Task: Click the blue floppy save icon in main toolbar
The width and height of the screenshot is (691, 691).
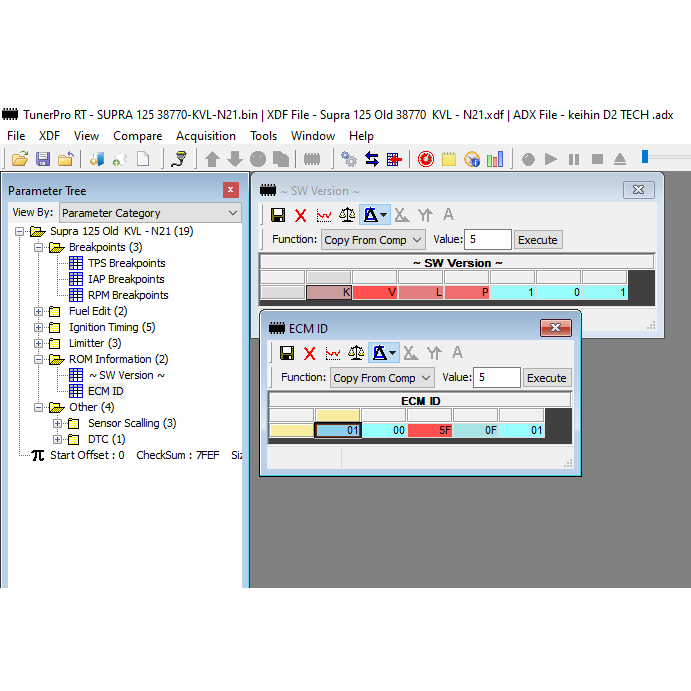Action: [x=42, y=159]
